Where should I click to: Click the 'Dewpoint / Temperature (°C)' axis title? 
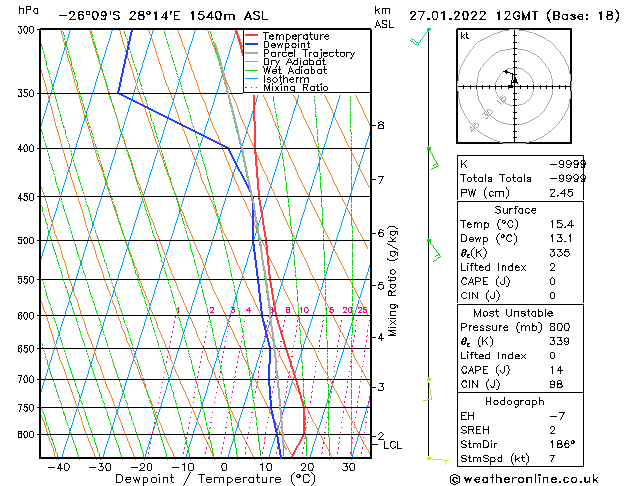215,479
